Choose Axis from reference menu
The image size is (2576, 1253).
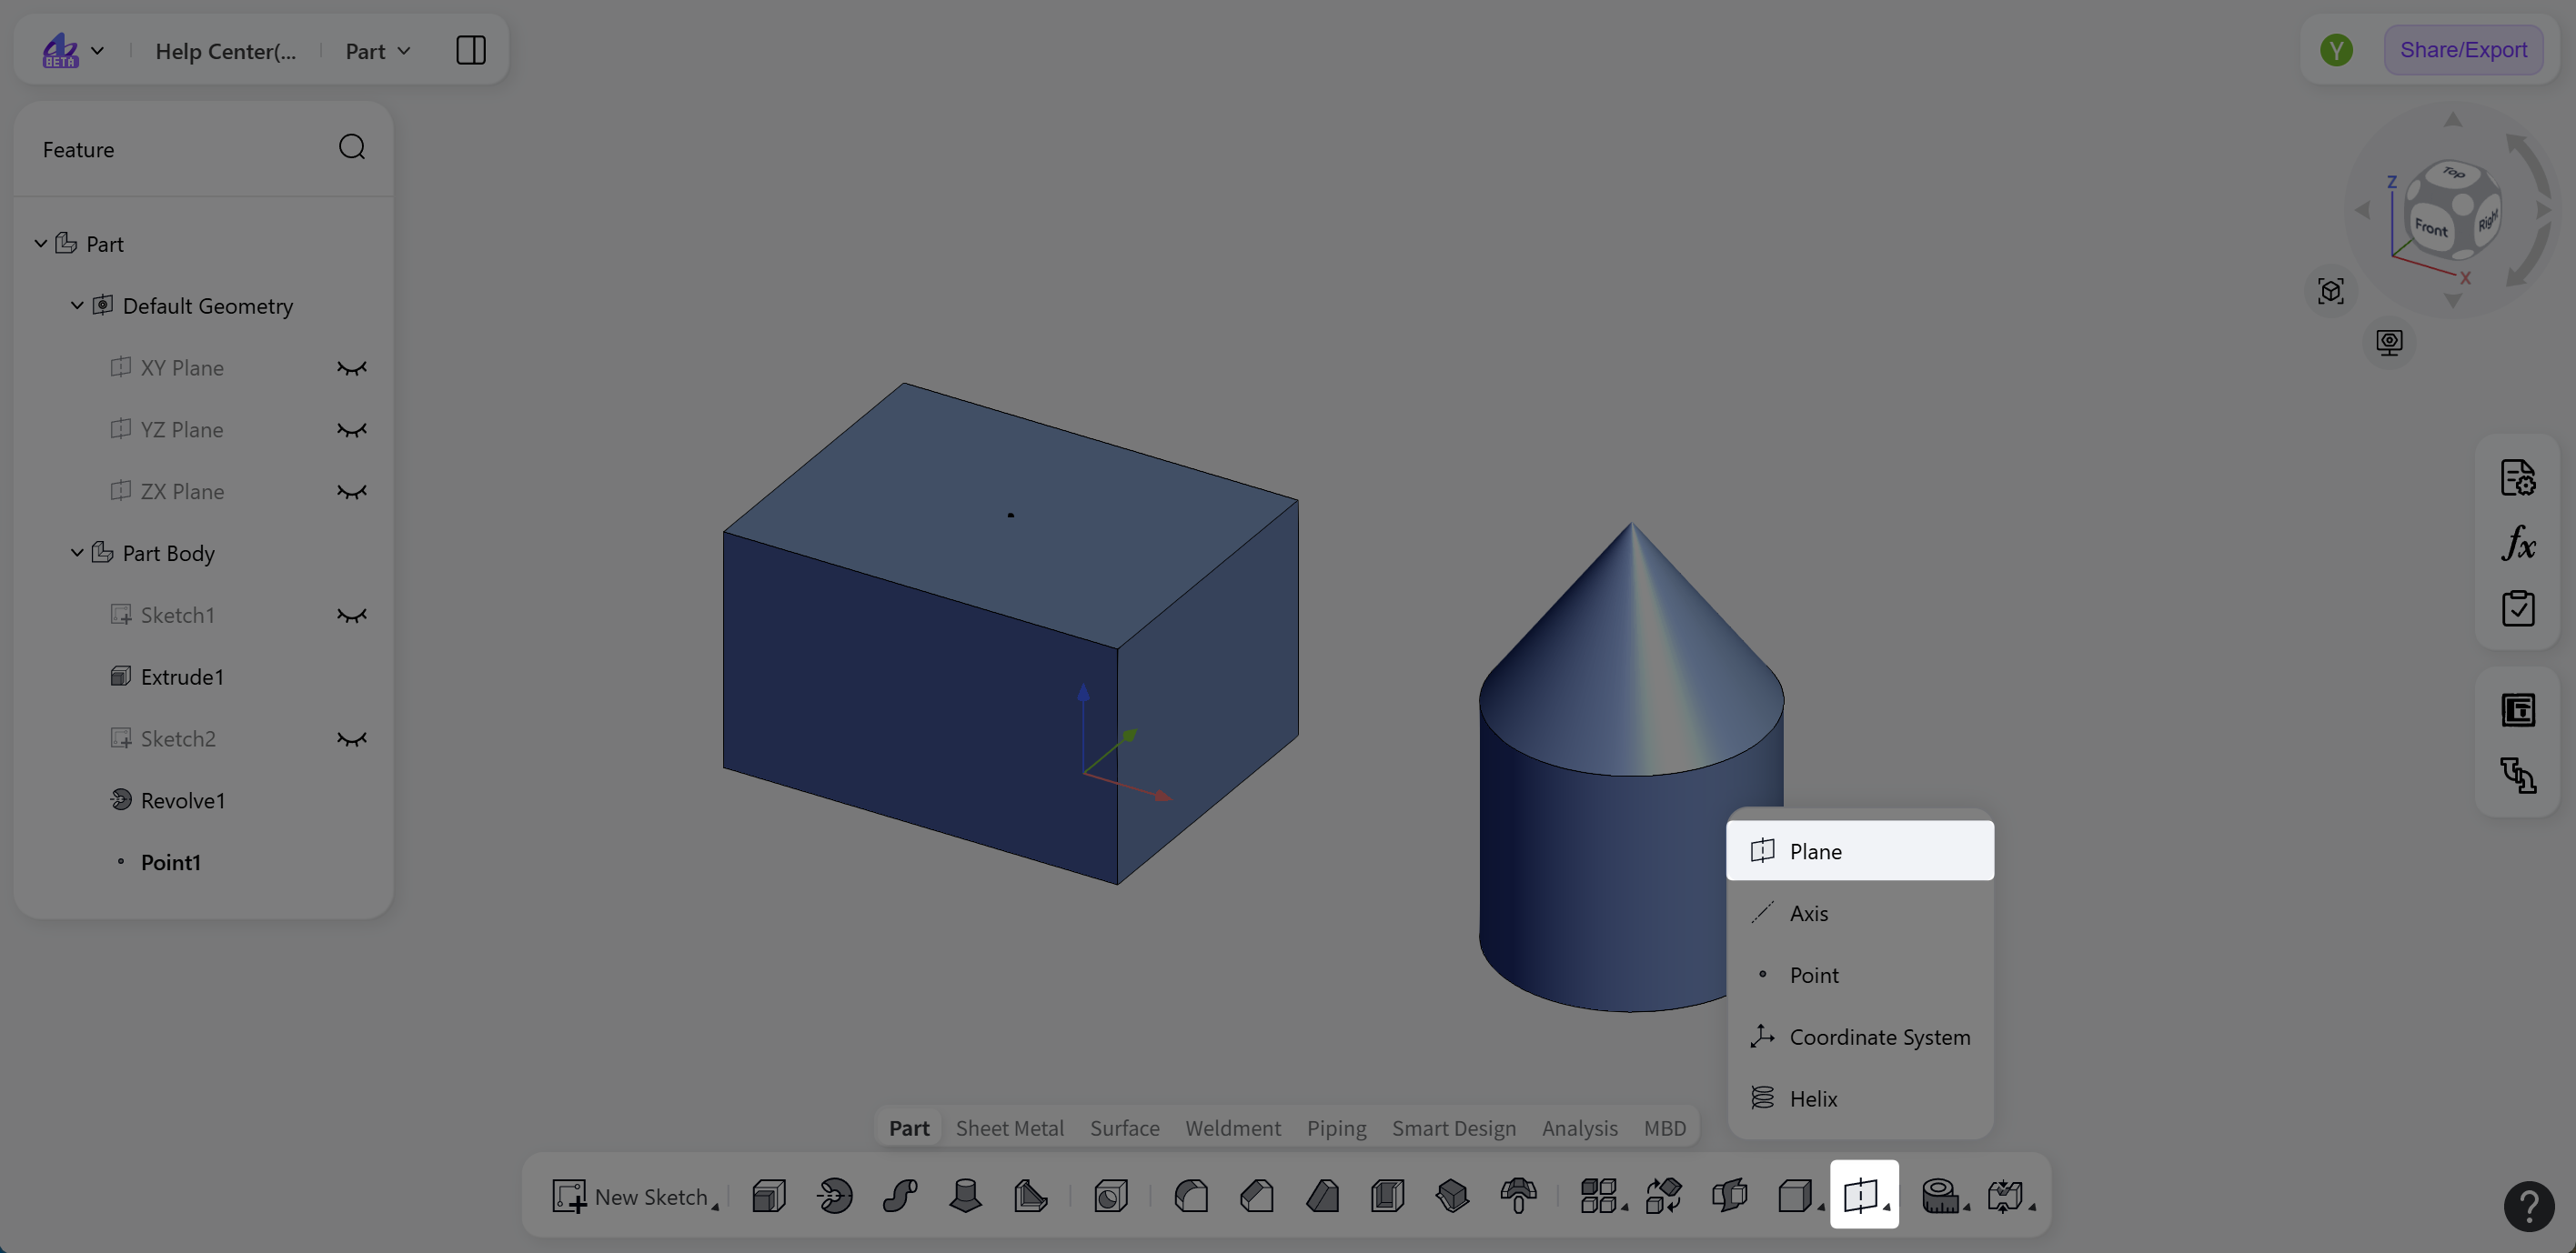click(1859, 913)
